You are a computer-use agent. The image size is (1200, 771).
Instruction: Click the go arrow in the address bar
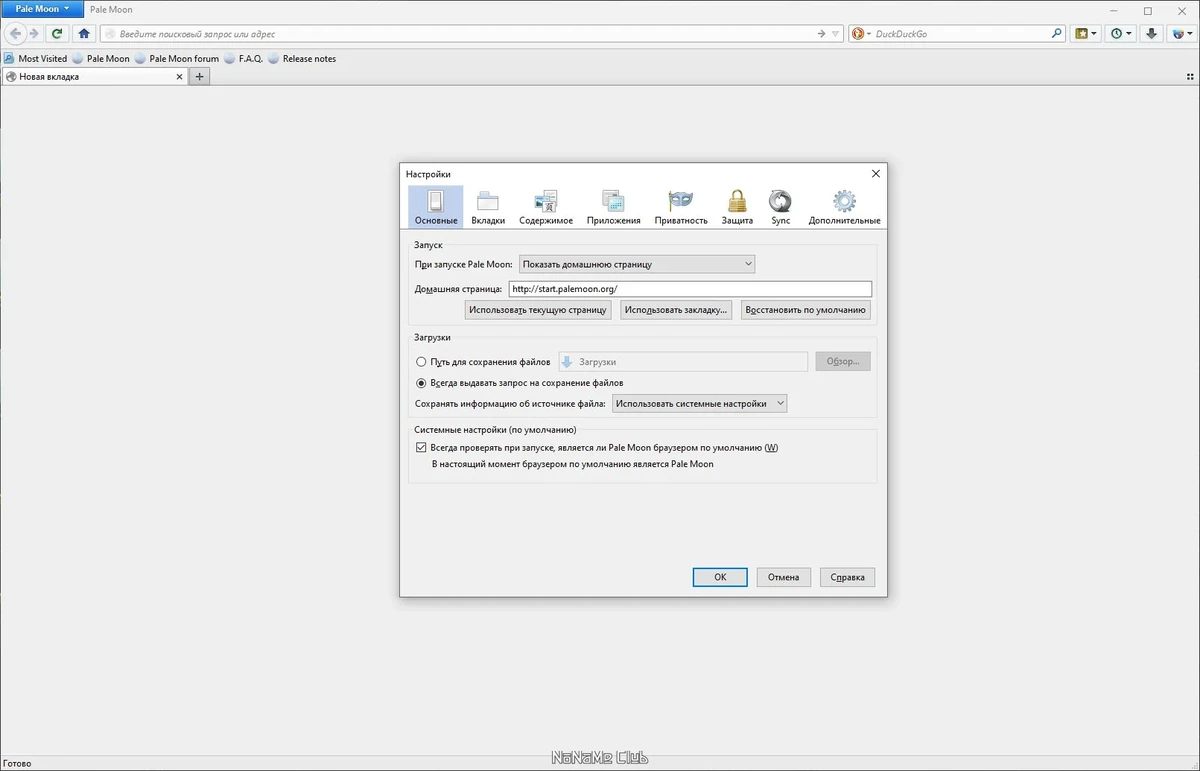tap(821, 33)
